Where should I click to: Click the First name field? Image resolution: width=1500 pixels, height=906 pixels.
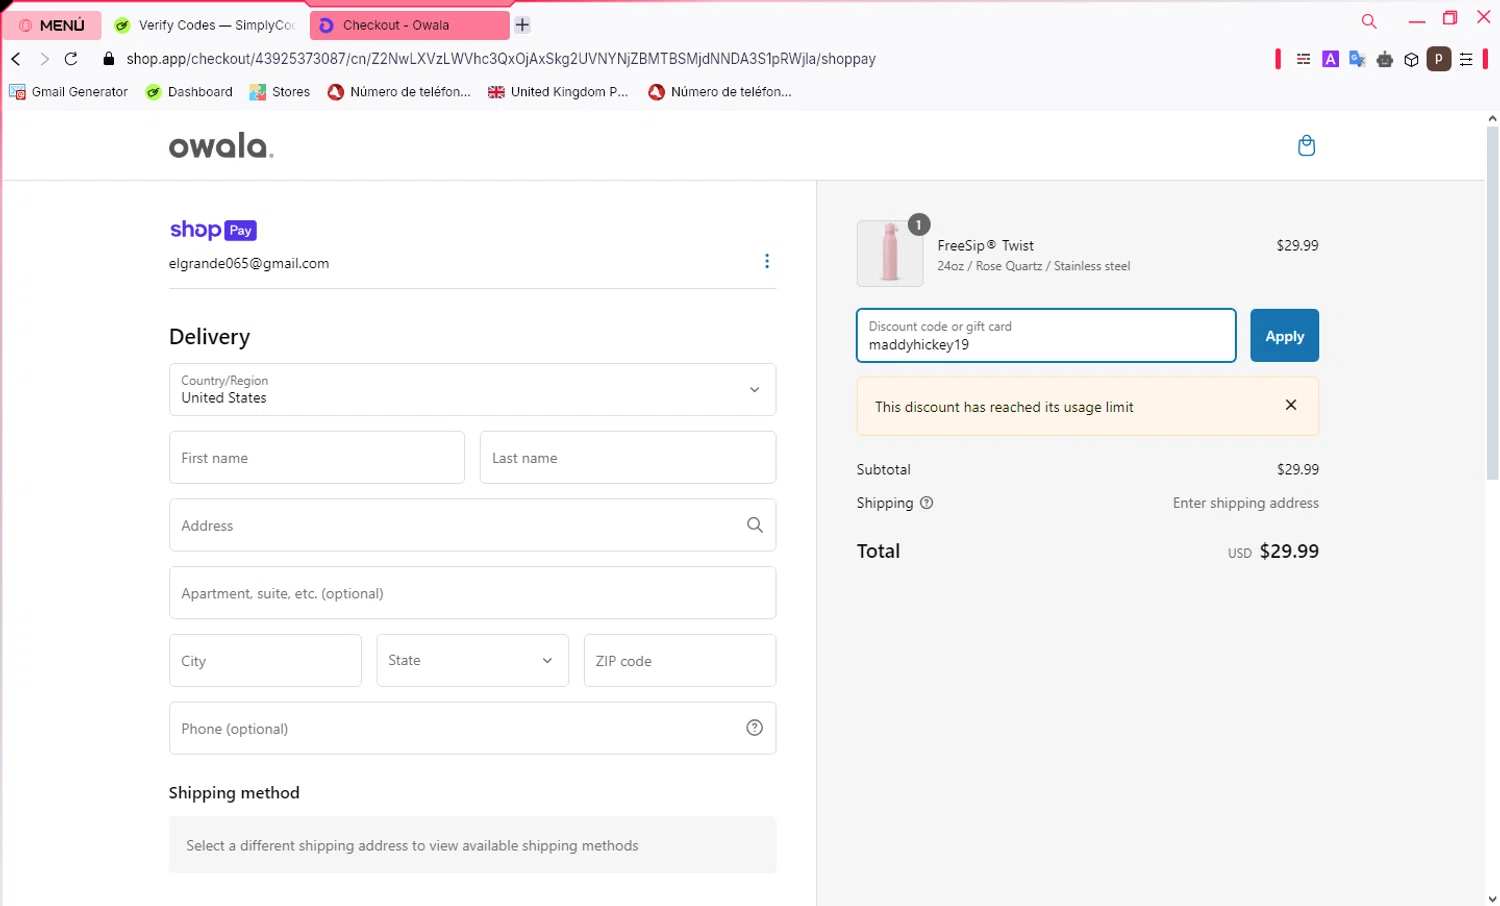(316, 458)
